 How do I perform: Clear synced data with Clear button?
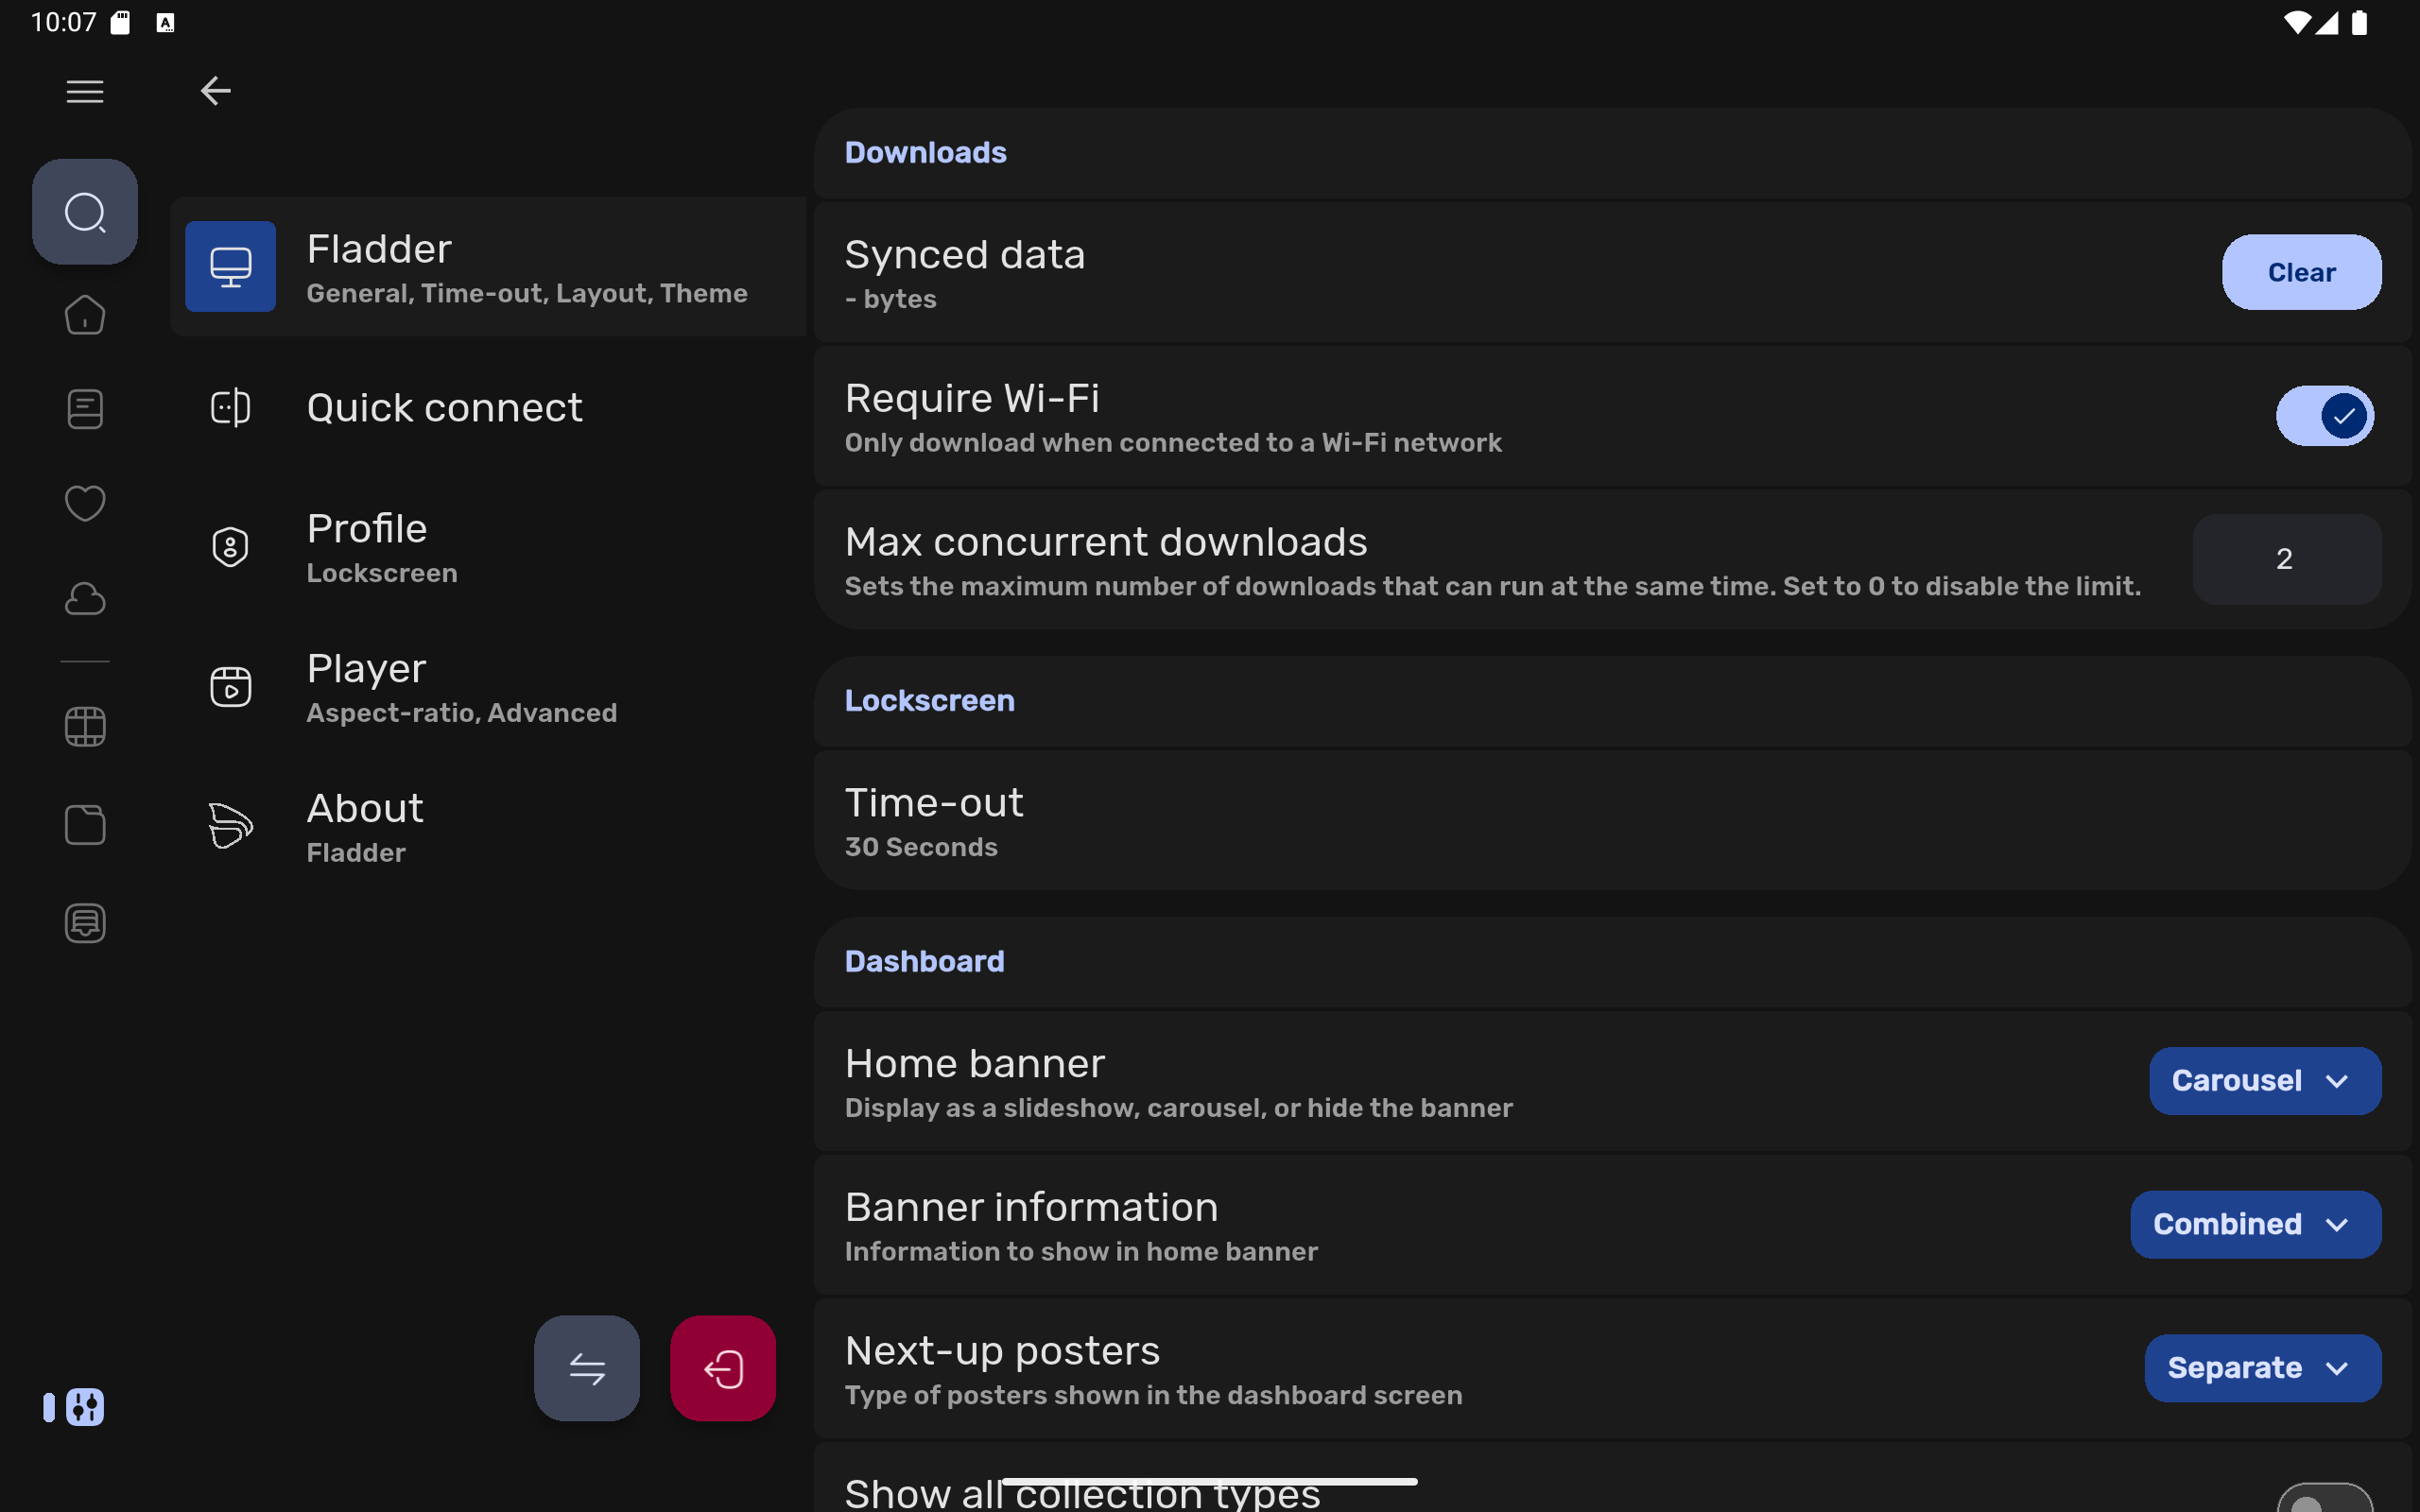pos(2301,272)
